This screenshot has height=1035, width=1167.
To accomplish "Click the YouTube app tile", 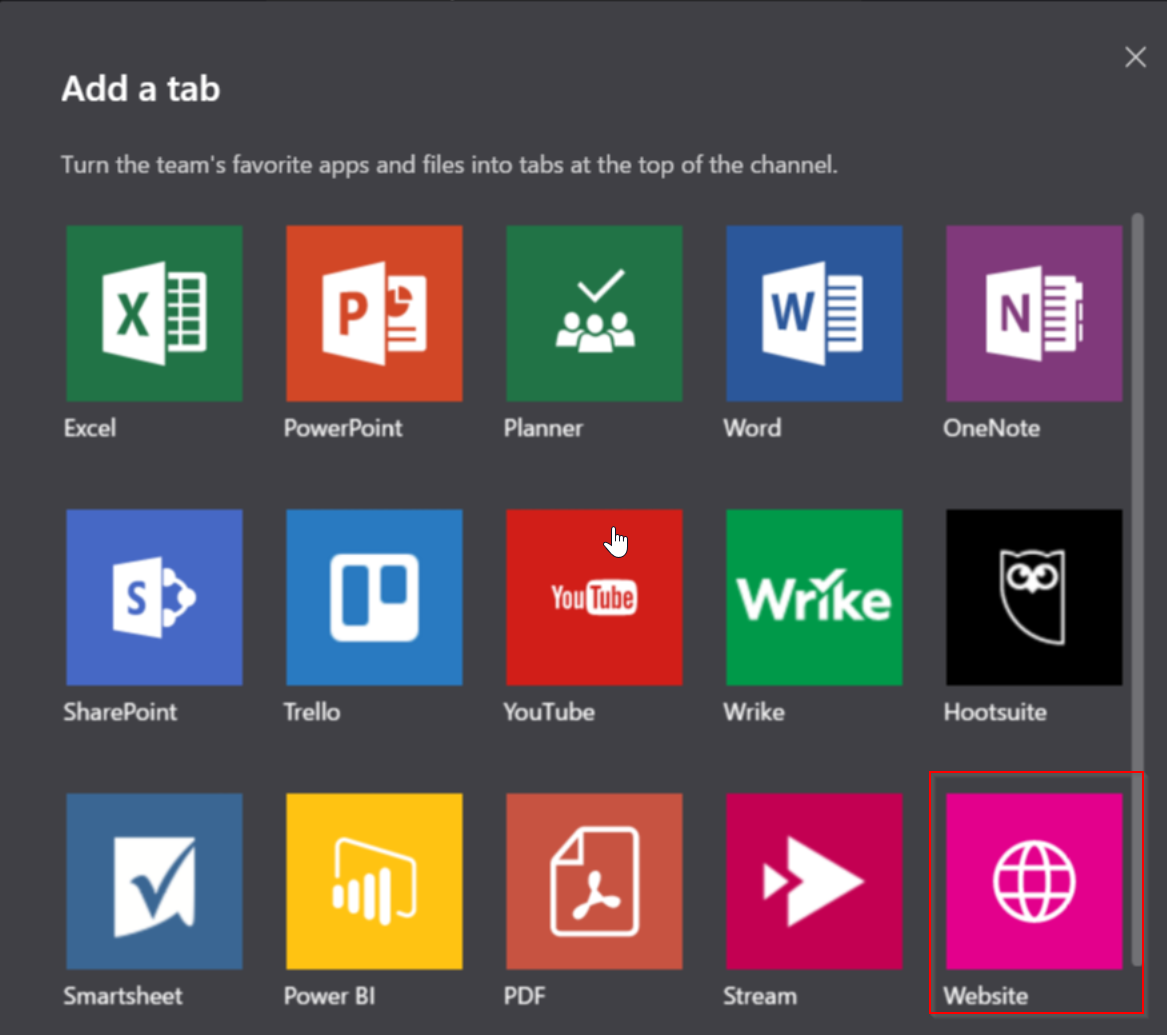I will (594, 597).
